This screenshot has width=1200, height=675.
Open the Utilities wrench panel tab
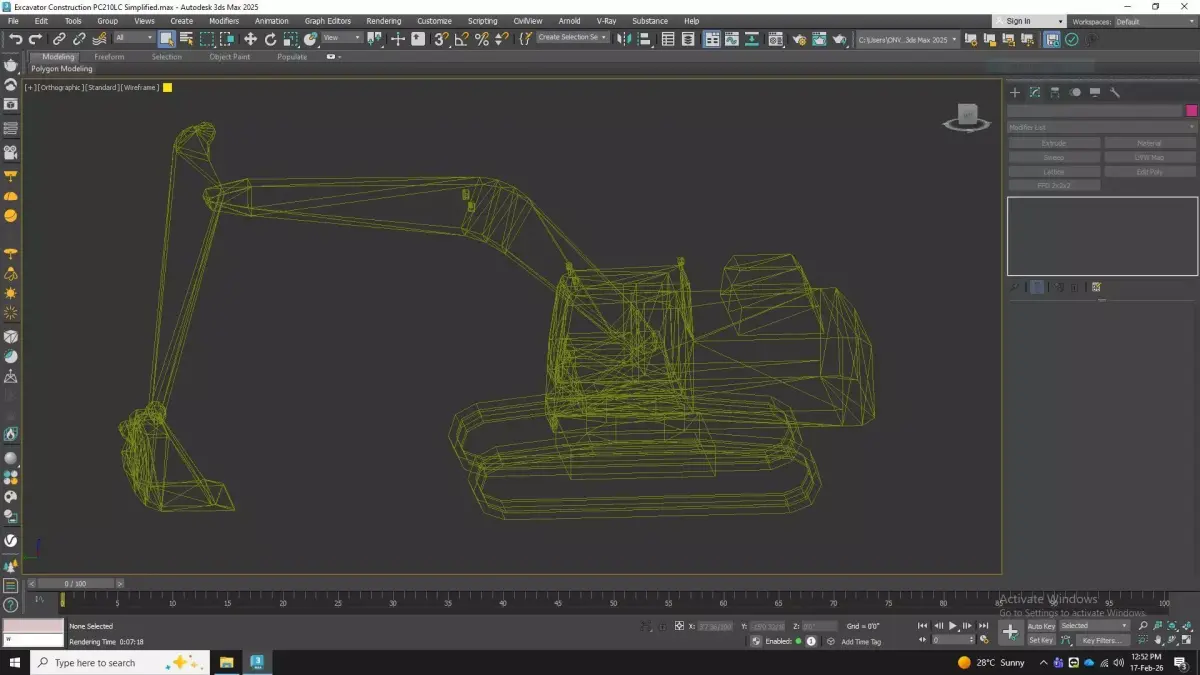coord(1115,92)
